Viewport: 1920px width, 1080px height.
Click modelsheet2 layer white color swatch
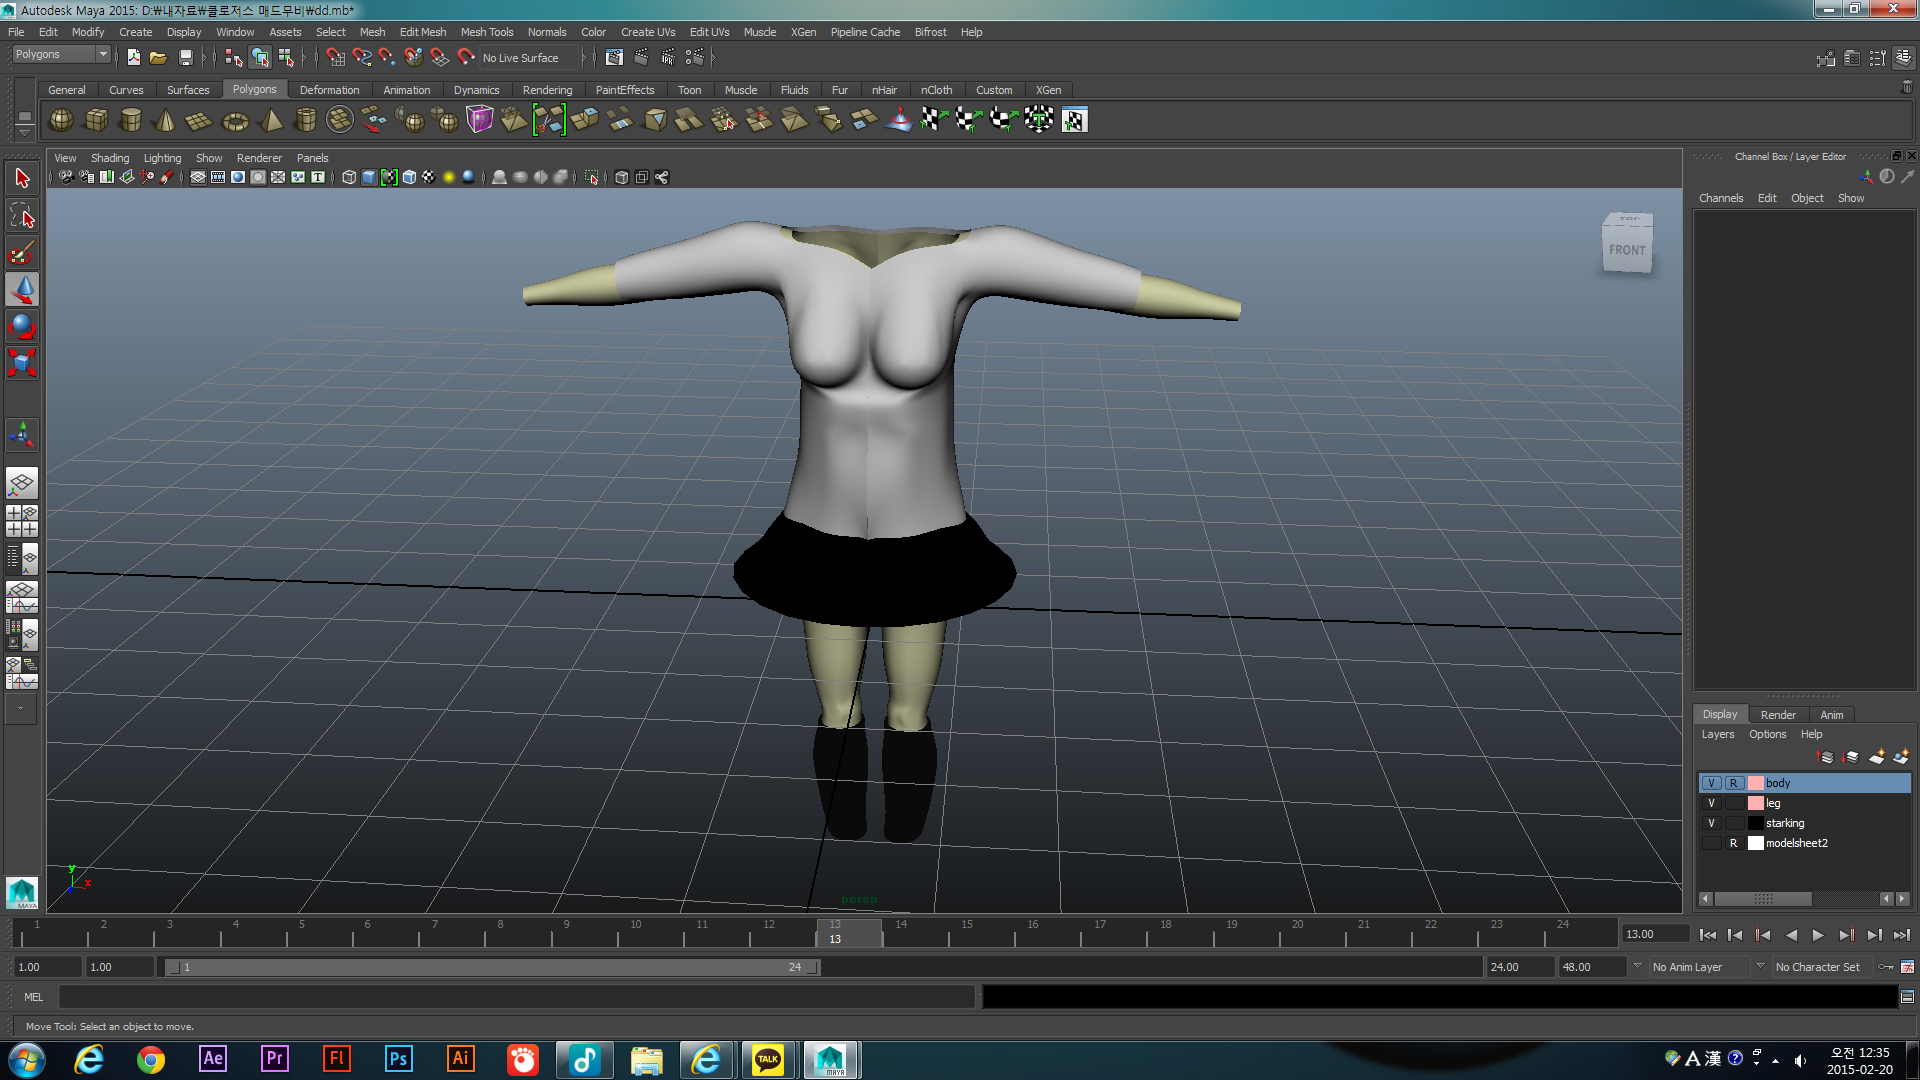[x=1755, y=843]
